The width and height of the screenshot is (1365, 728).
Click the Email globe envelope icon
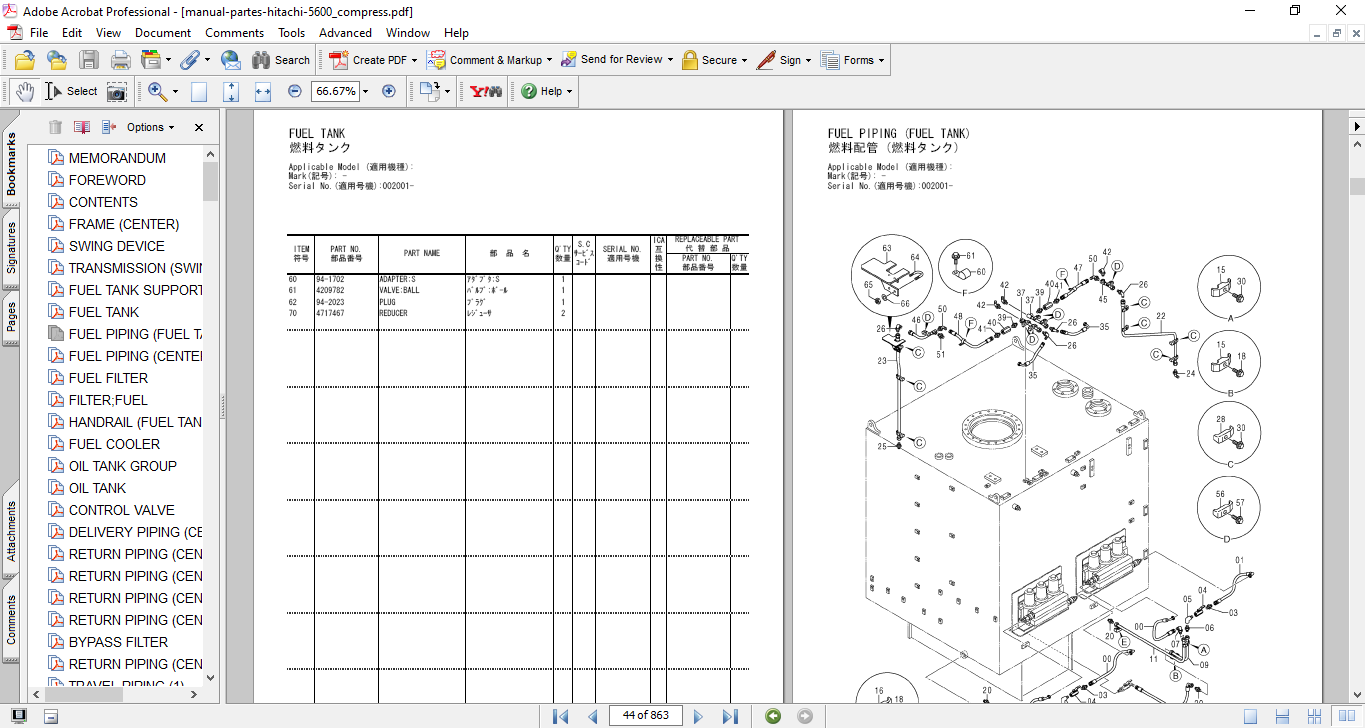click(x=230, y=60)
